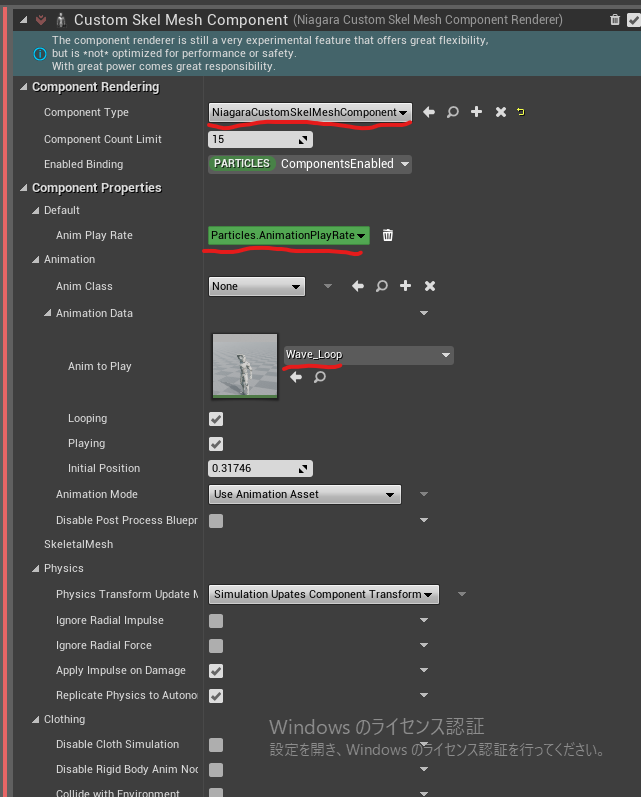
Task: Collapse the Animation category
Action: 35,260
